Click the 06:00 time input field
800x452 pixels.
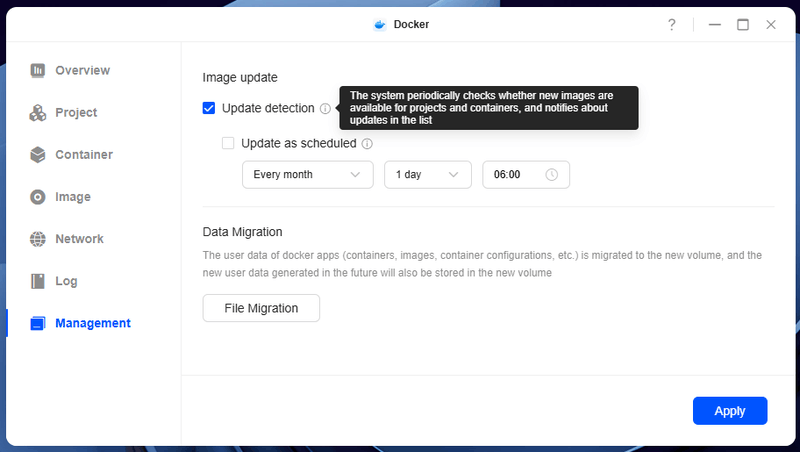[526, 175]
